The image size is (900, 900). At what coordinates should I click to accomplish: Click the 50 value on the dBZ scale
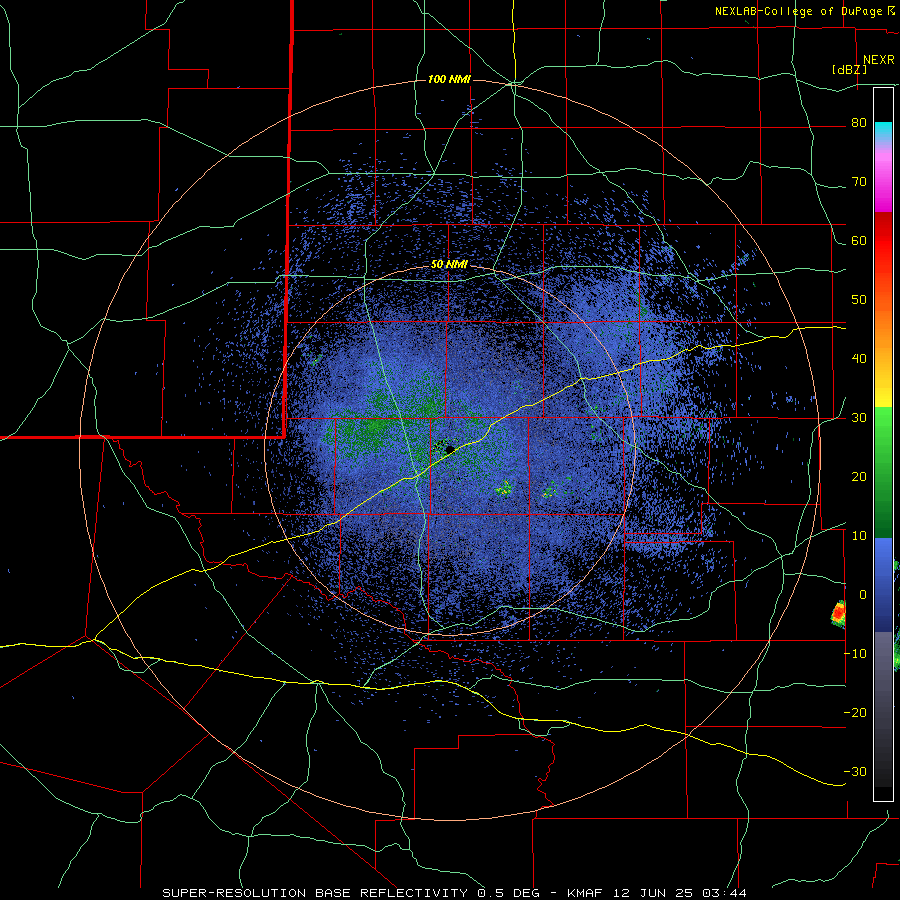(x=859, y=300)
